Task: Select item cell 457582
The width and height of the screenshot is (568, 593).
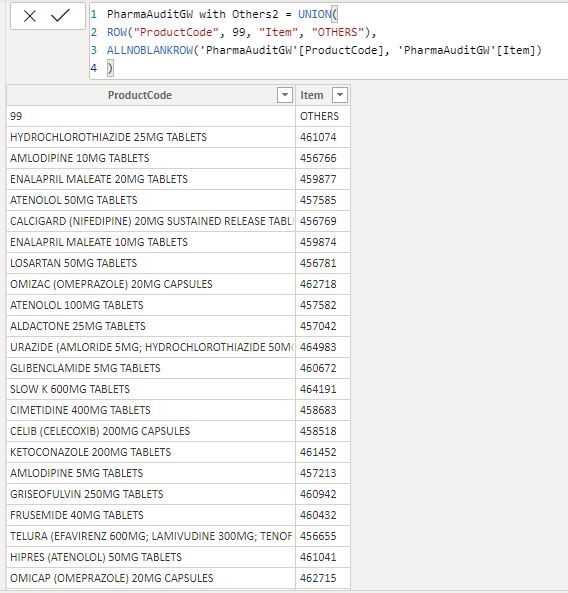Action: tap(323, 305)
